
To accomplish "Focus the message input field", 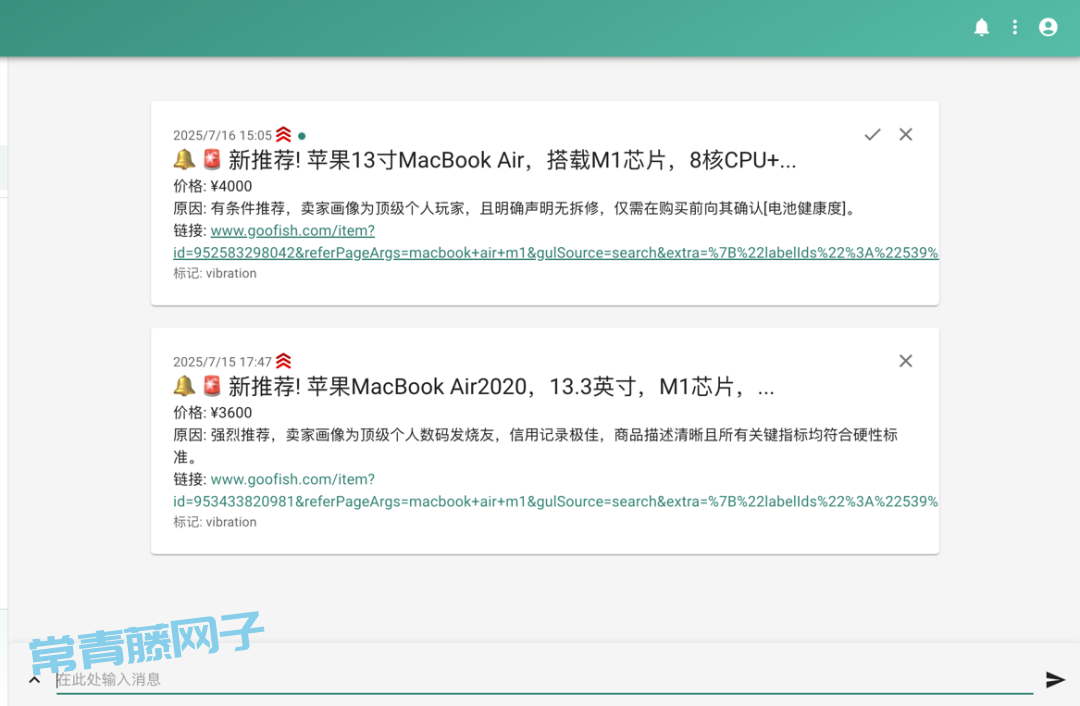I will point(544,680).
